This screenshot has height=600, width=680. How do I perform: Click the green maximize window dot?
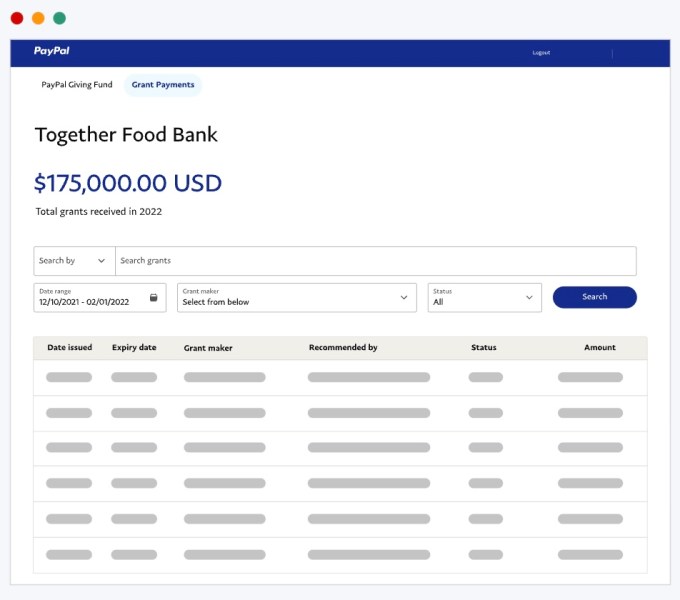point(60,18)
